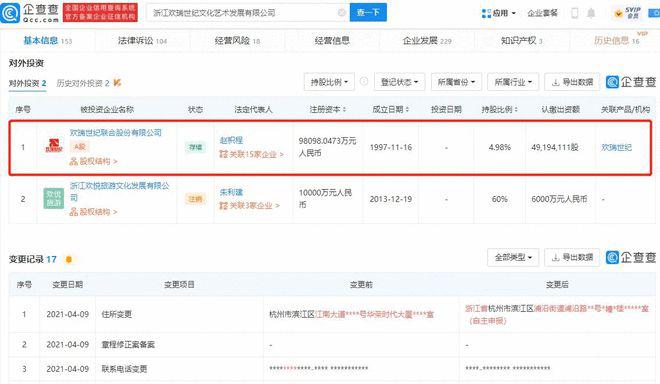Open legal representative 赵枳程 link
This screenshot has width=660, height=384.
[231, 140]
